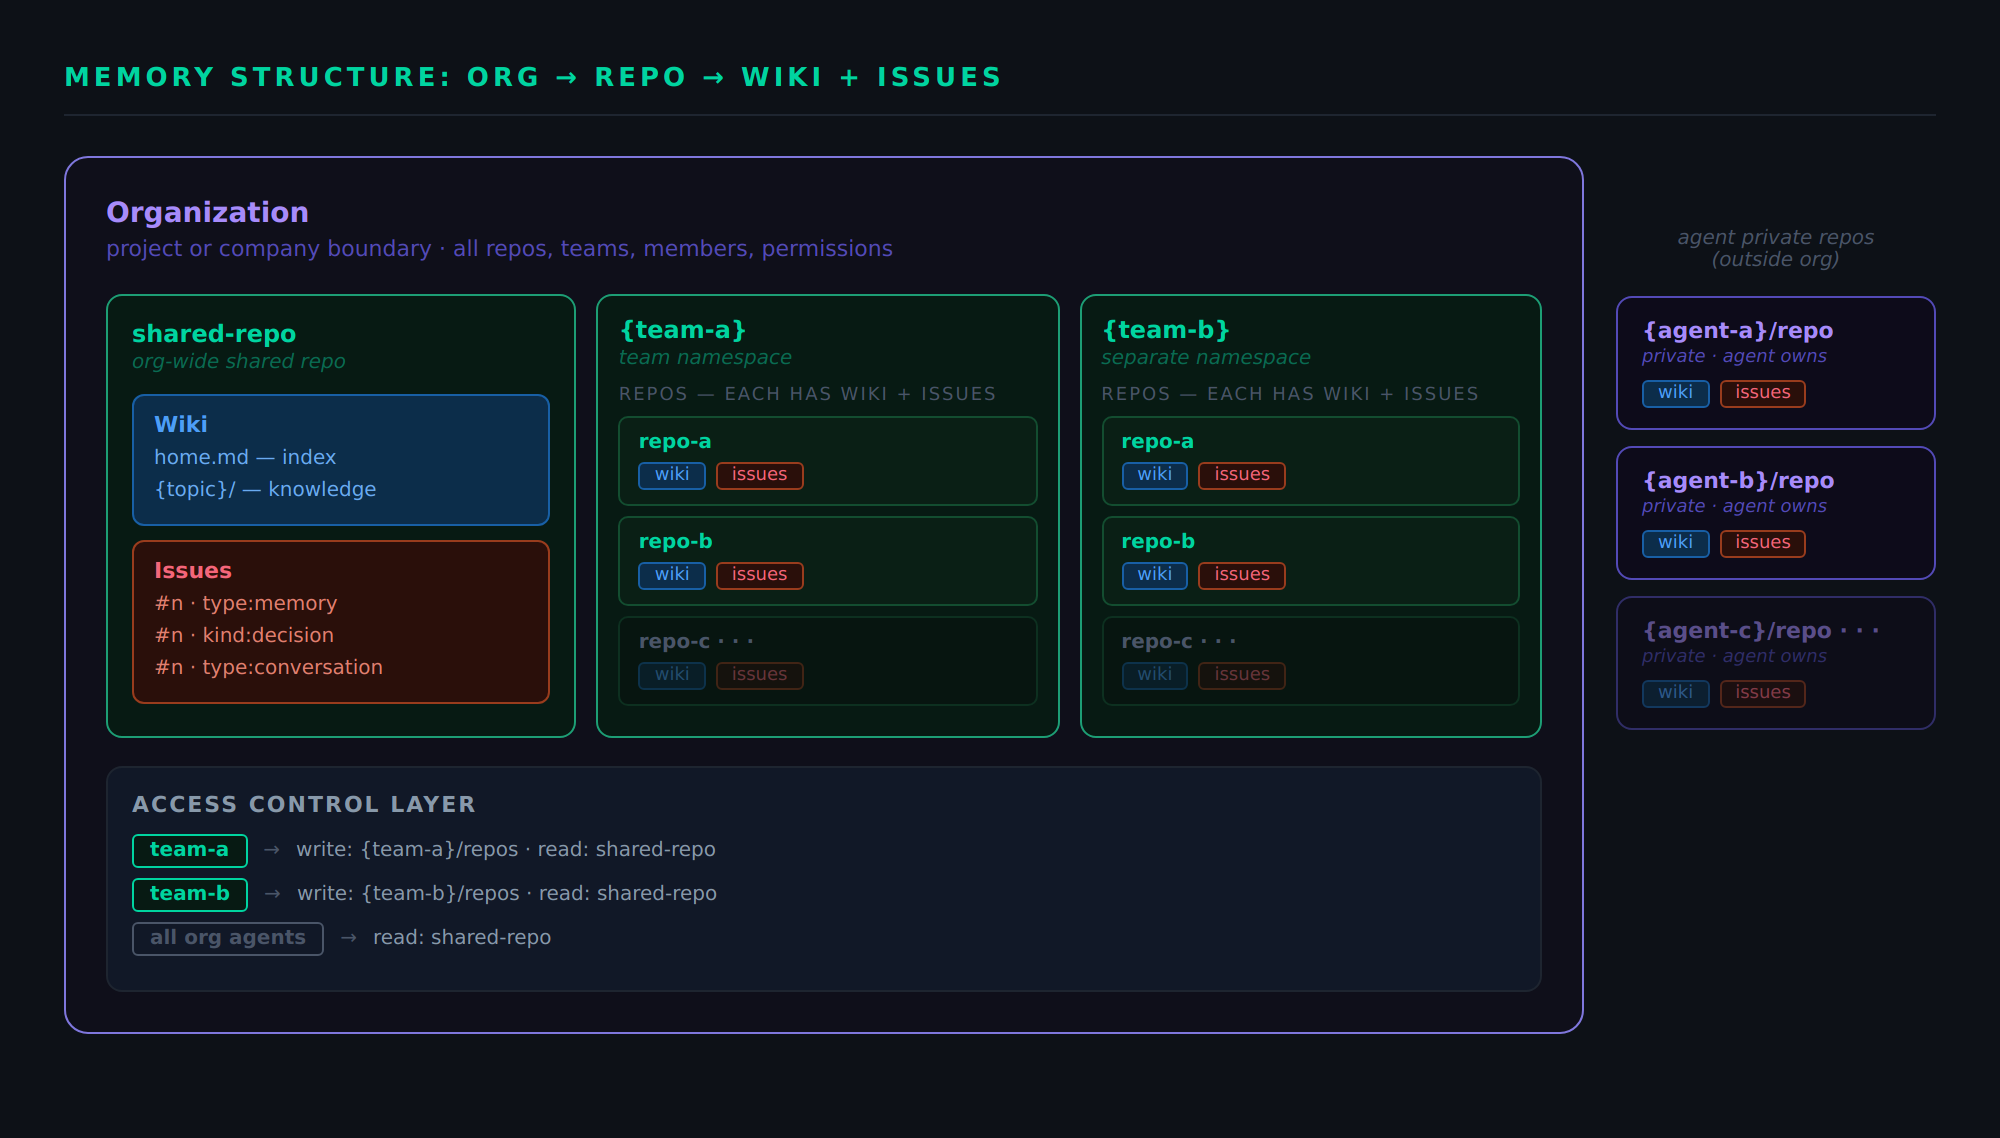Click the wiki tag in {agent-c}/repo

(x=1676, y=693)
